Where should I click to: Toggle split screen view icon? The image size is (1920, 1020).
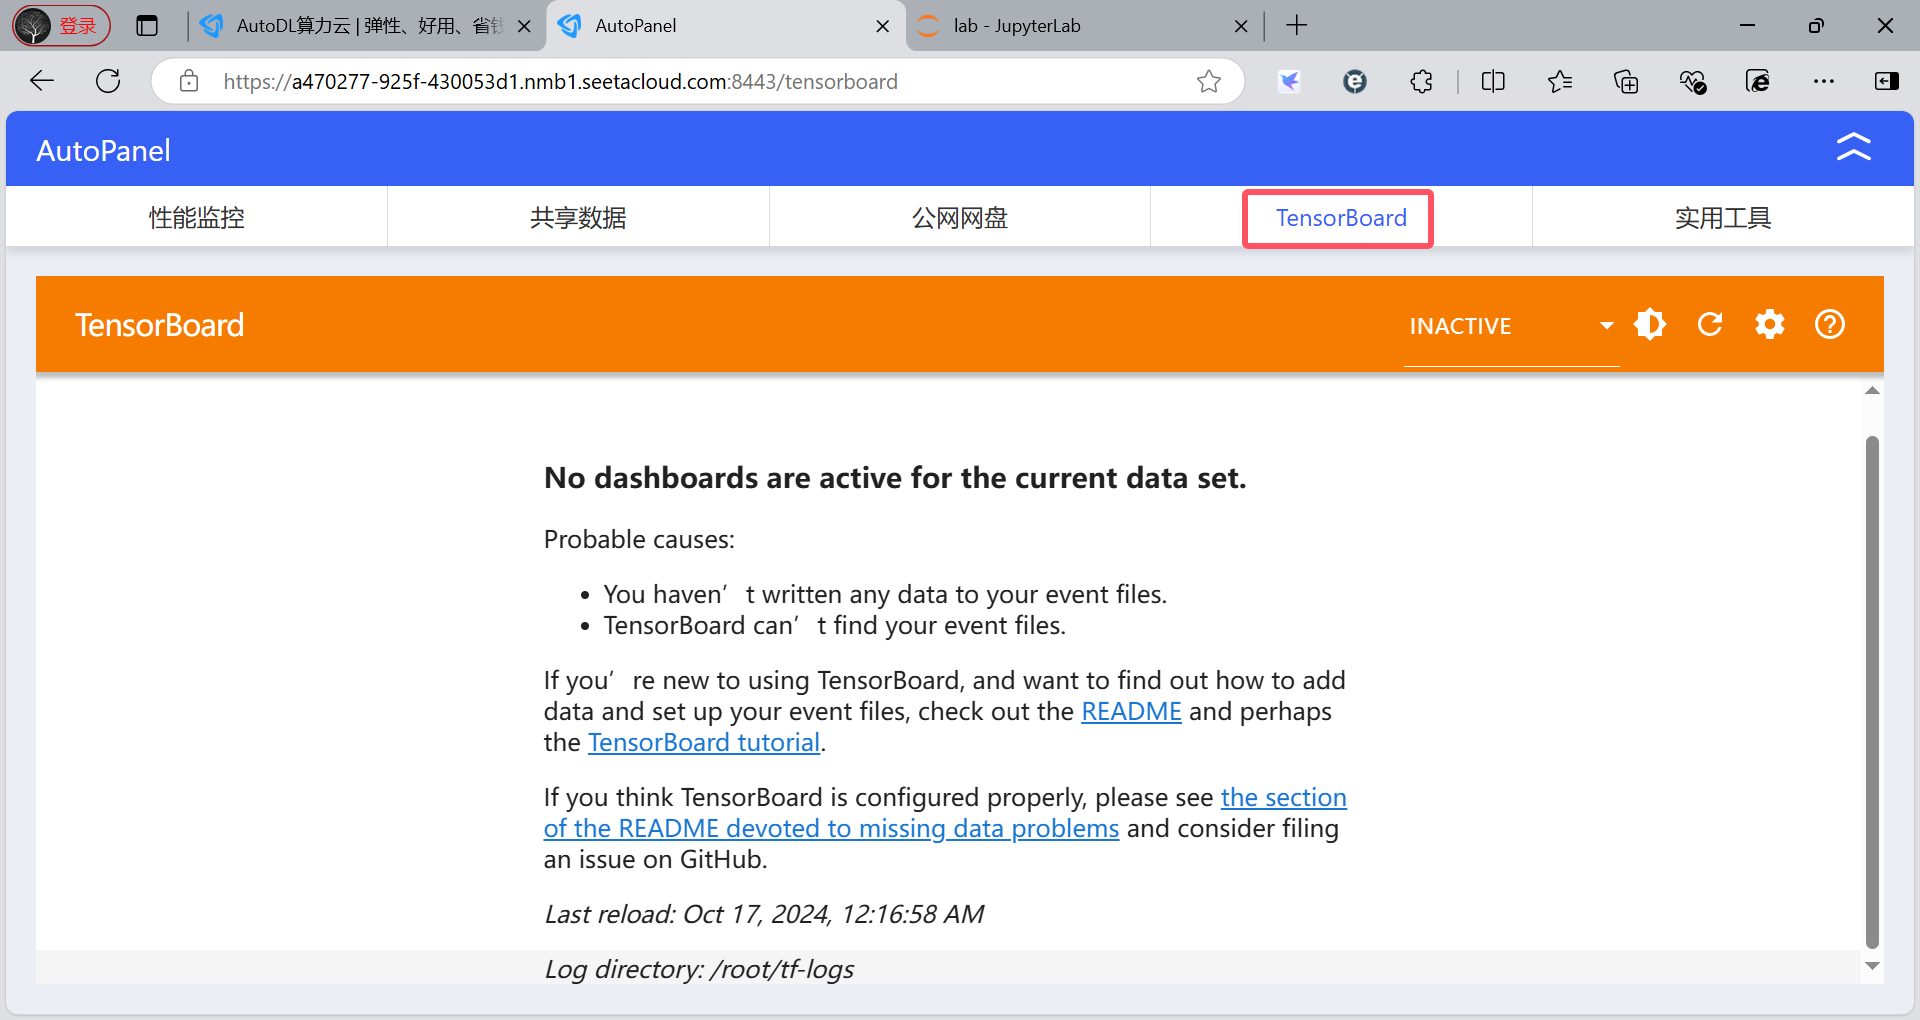1493,81
